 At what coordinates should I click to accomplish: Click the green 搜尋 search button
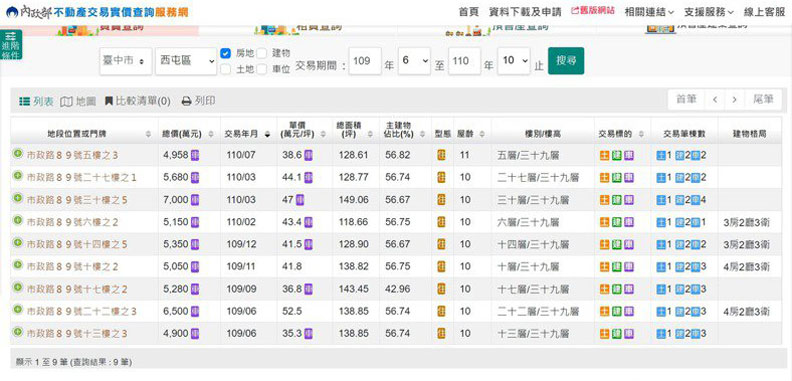[x=566, y=61]
